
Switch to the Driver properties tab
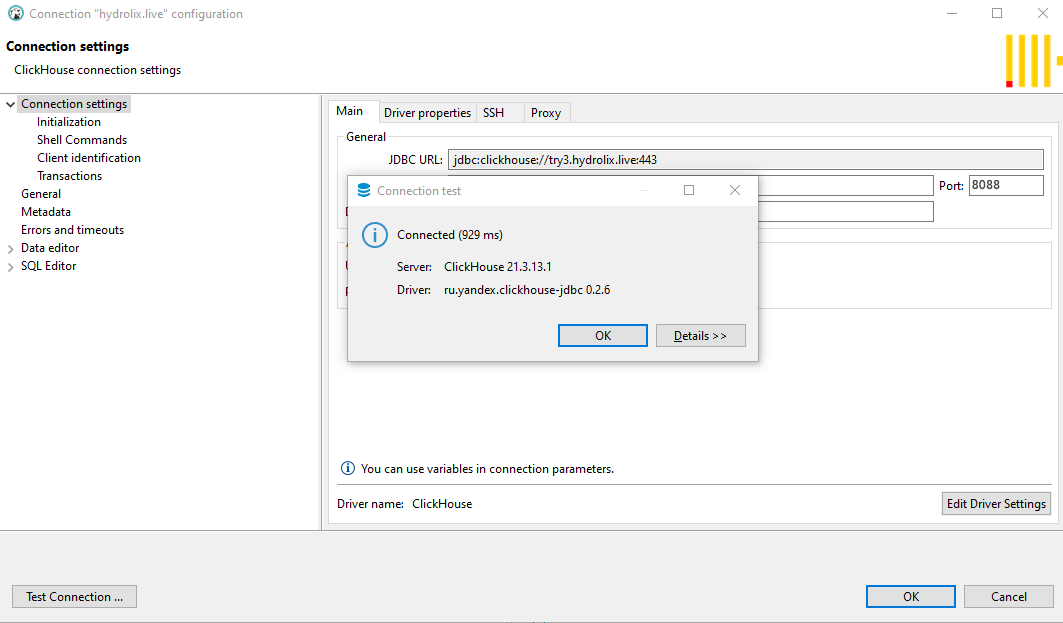pyautogui.click(x=427, y=113)
